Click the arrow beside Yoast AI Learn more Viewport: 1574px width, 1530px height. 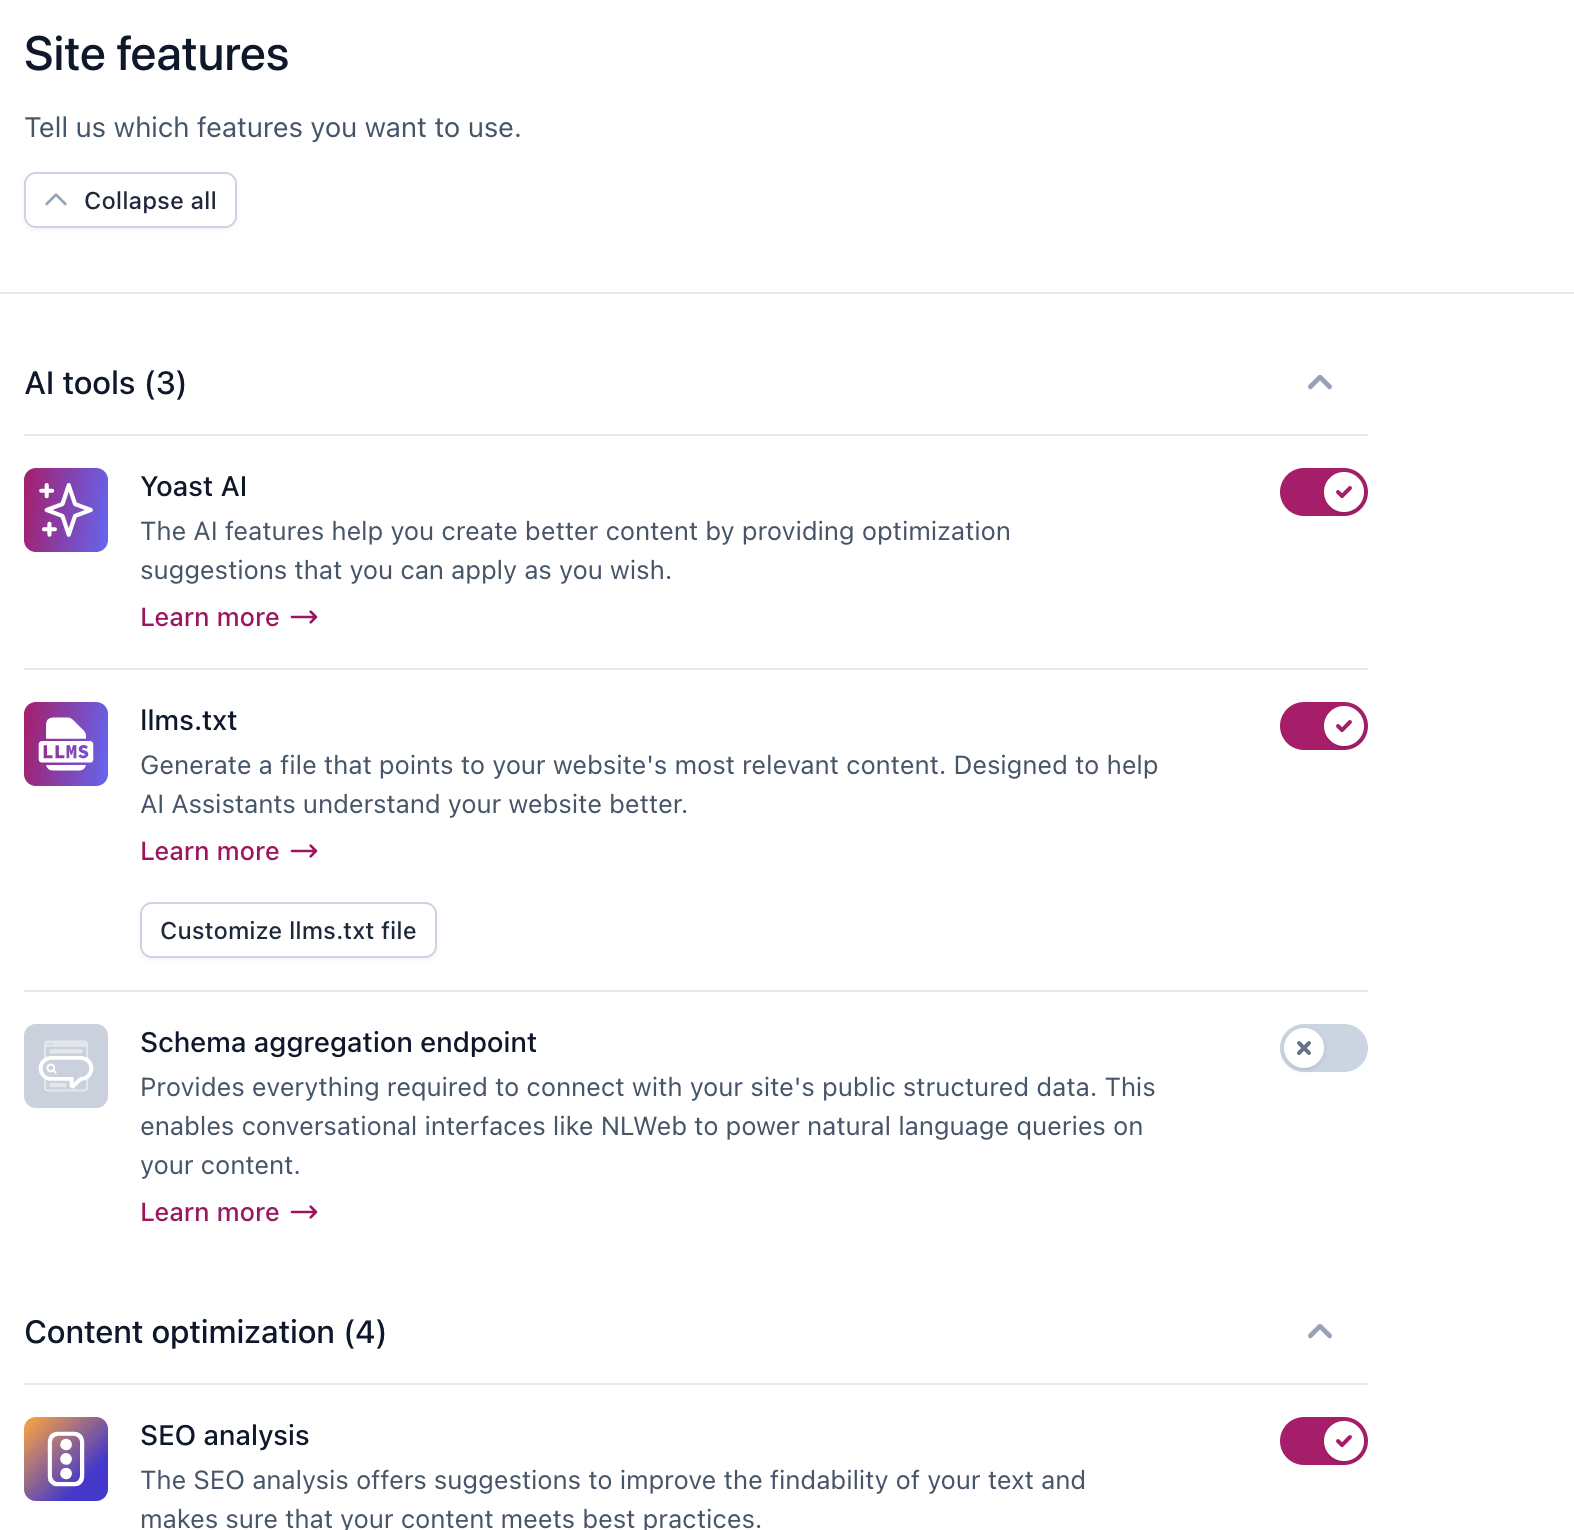(304, 617)
